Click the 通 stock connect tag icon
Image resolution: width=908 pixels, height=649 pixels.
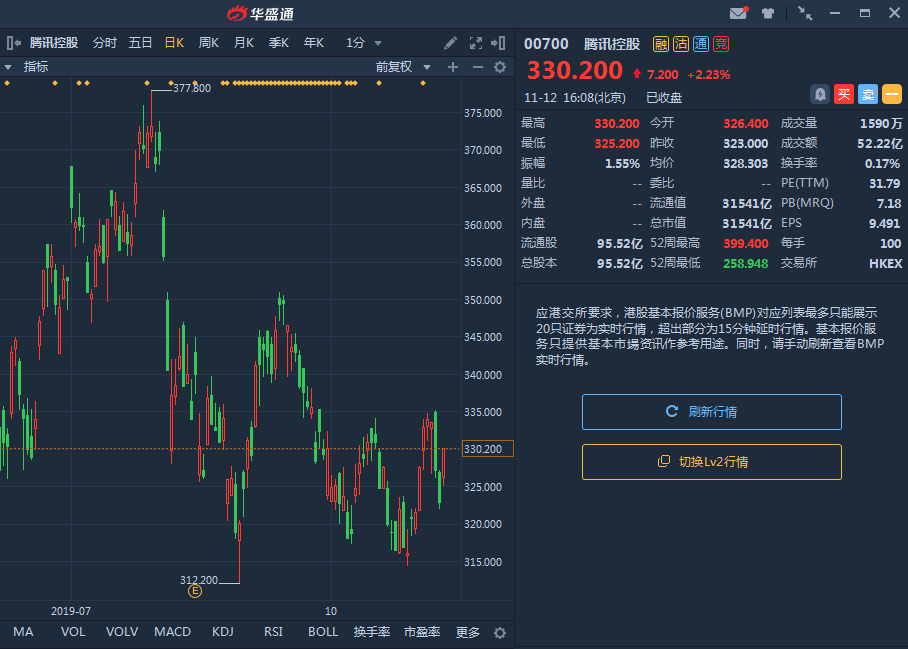point(701,44)
